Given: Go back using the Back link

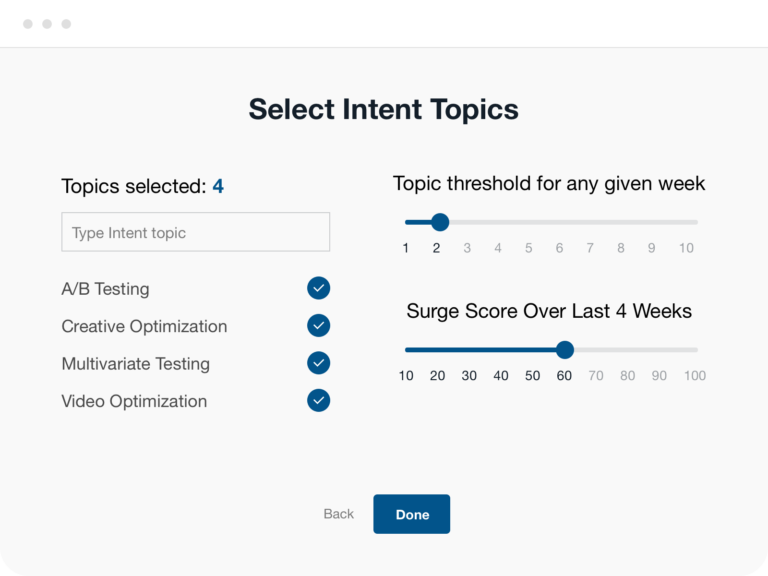Looking at the screenshot, I should pyautogui.click(x=338, y=514).
